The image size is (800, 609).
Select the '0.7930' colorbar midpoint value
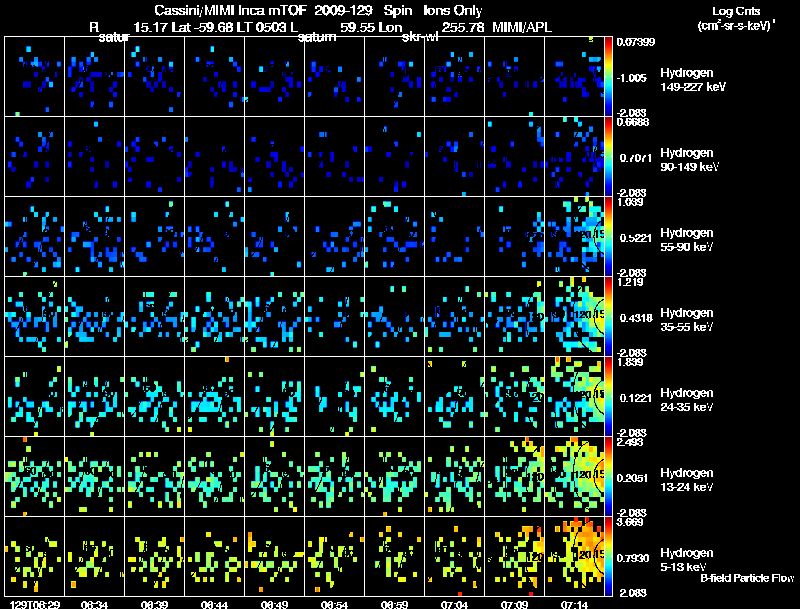click(x=635, y=558)
